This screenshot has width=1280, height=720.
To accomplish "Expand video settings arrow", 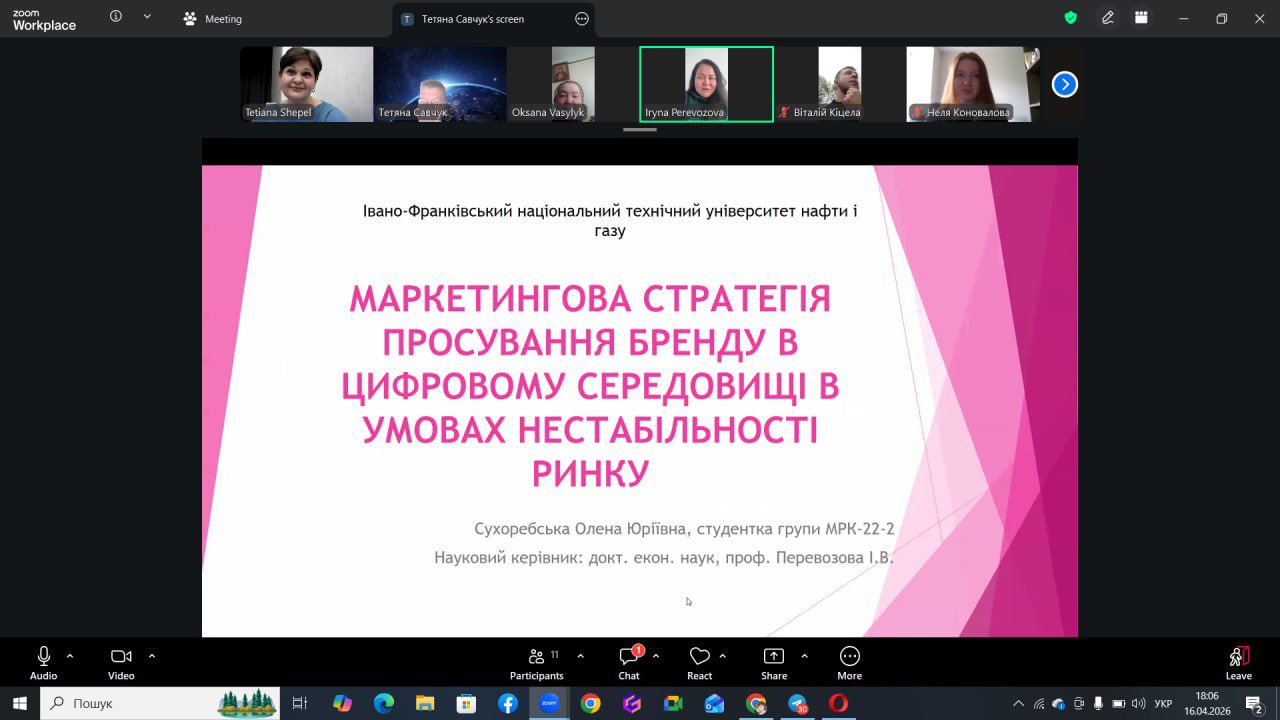I will (152, 656).
